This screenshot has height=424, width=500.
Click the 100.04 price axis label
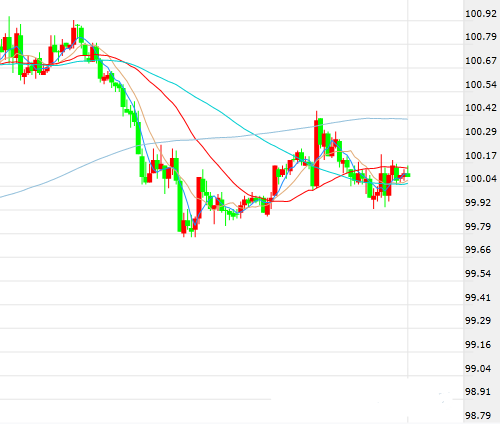click(x=481, y=179)
